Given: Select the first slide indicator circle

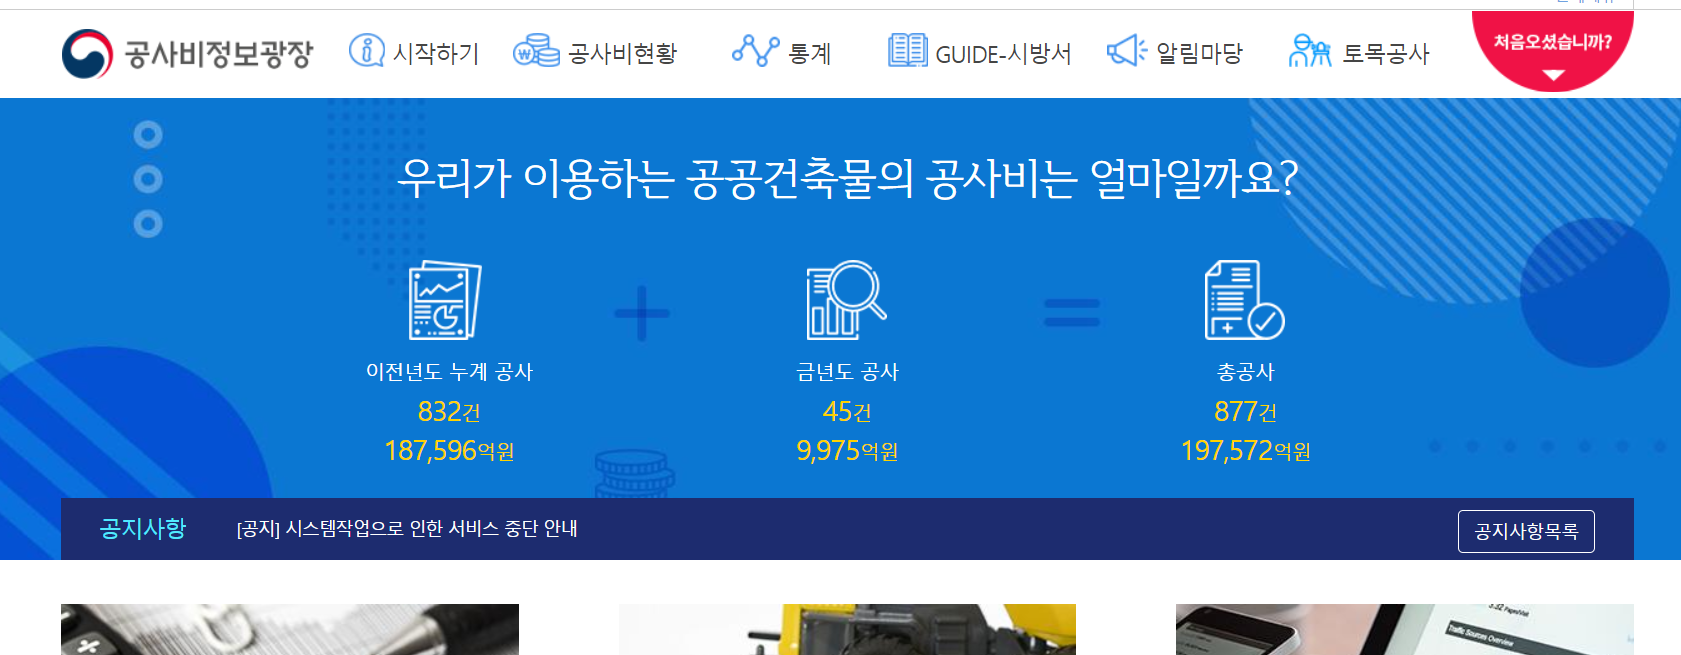Looking at the screenshot, I should coord(148,134).
